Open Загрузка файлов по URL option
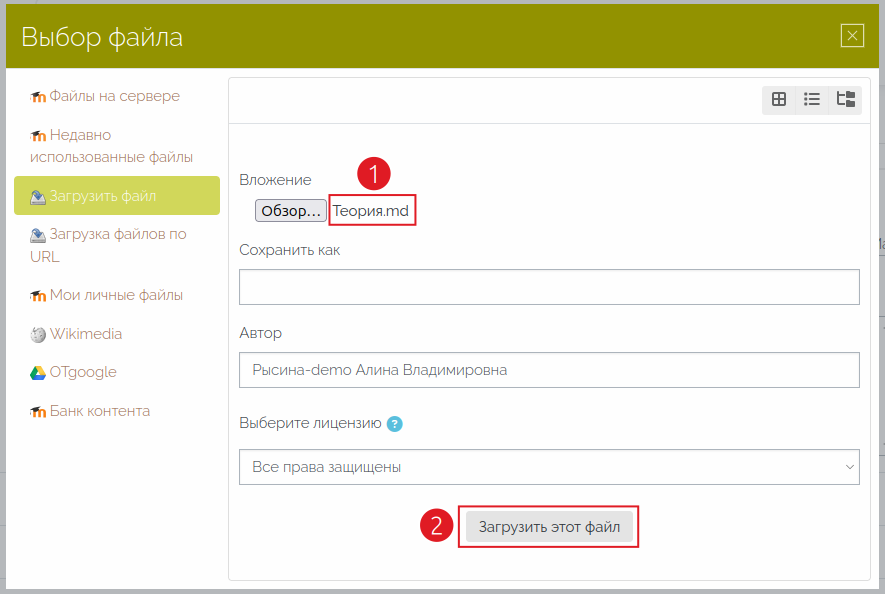This screenshot has width=885, height=594. (x=108, y=245)
